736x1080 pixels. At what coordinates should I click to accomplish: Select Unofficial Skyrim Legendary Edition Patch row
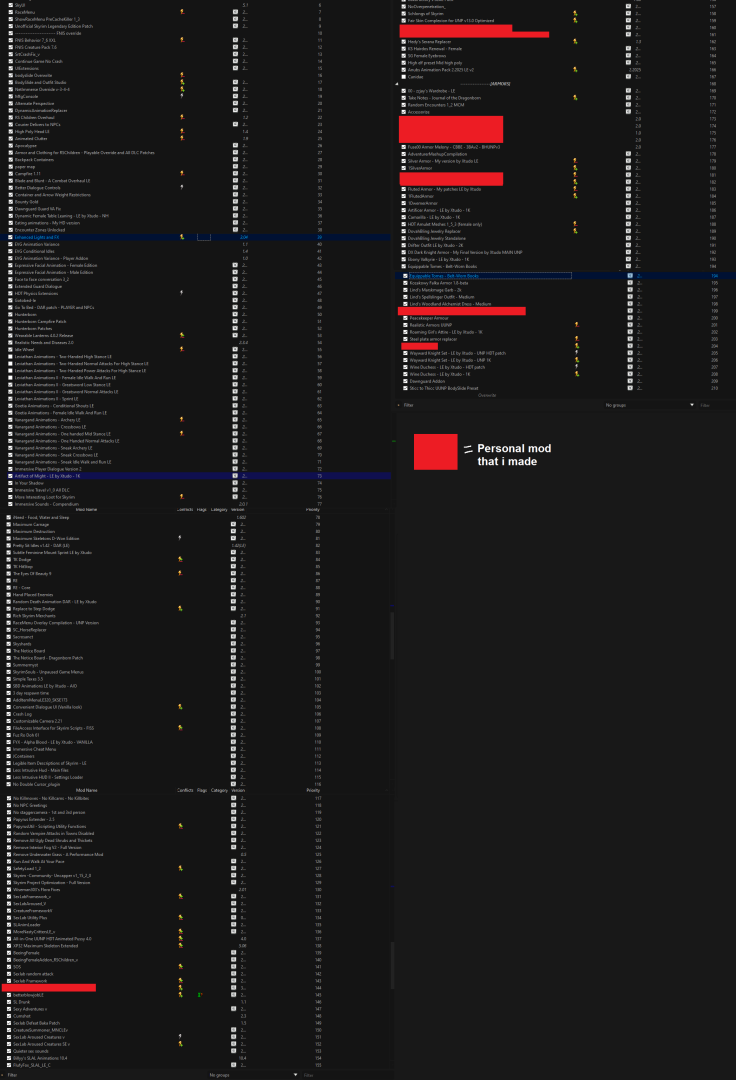pyautogui.click(x=196, y=26)
